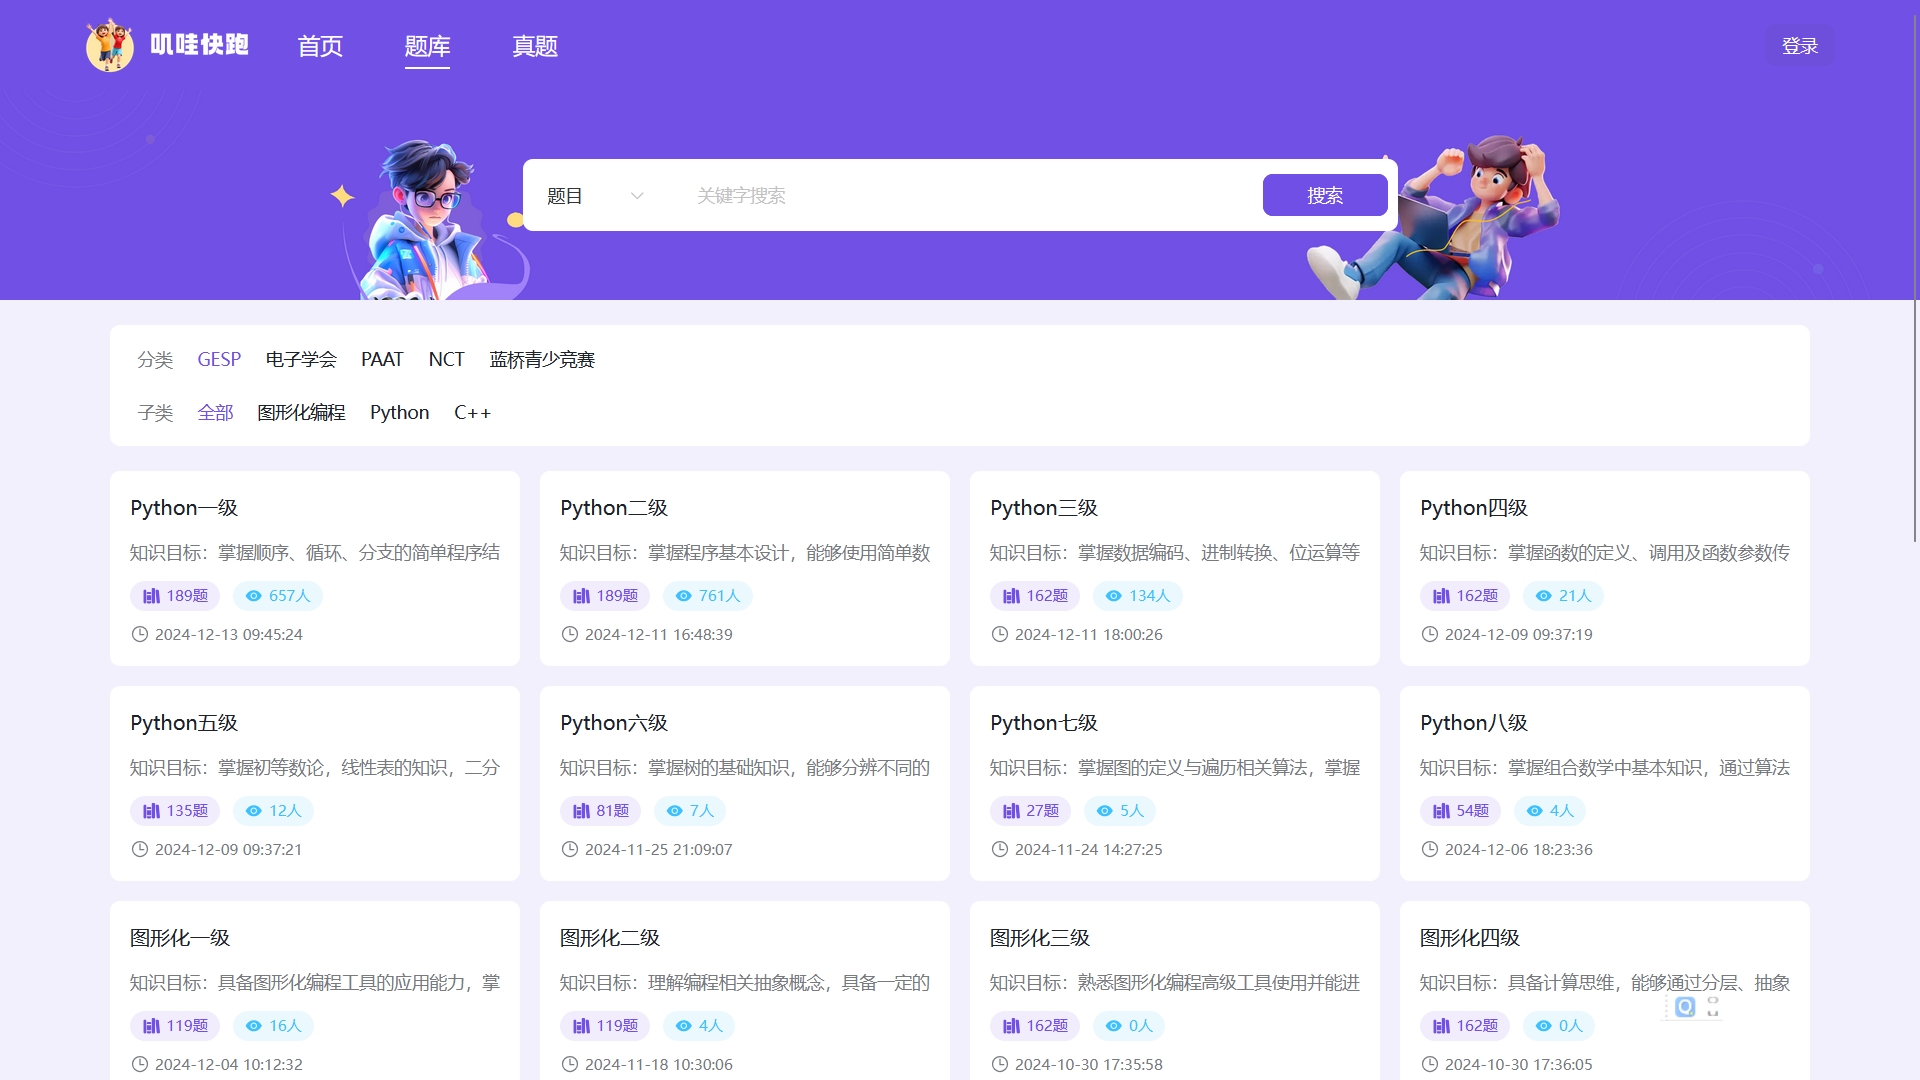The height and width of the screenshot is (1080, 1920).
Task: Click the floating search widget icon
Action: click(x=1685, y=1007)
